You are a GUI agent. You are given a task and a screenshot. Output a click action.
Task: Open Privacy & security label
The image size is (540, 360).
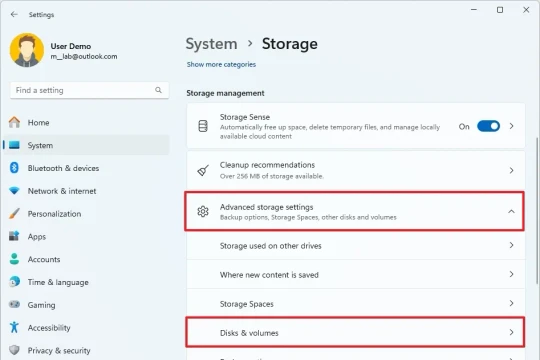59,350
